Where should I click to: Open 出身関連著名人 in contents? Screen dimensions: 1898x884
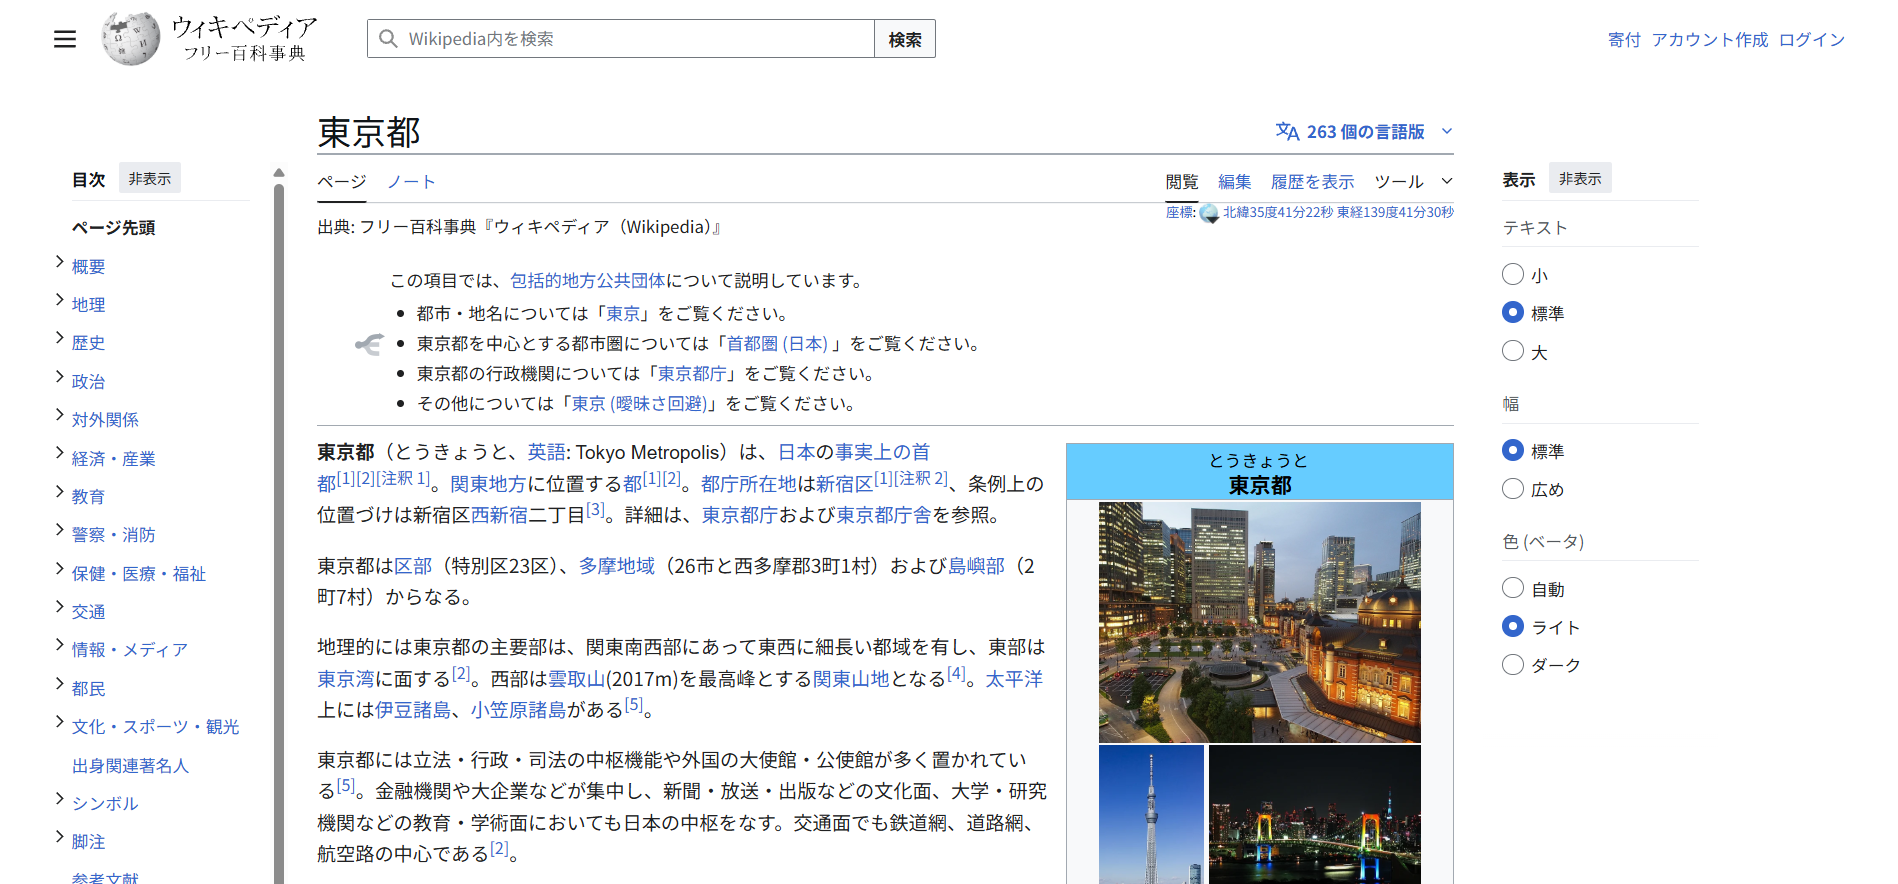pyautogui.click(x=130, y=766)
